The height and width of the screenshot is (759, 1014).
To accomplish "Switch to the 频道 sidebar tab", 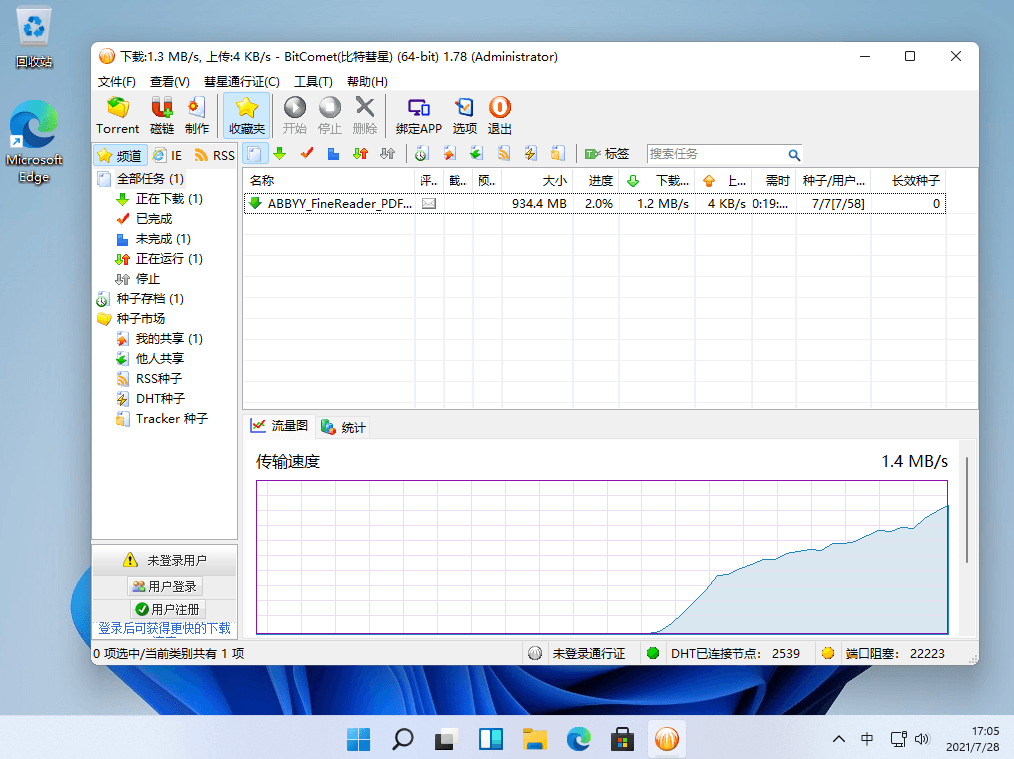I will point(120,155).
